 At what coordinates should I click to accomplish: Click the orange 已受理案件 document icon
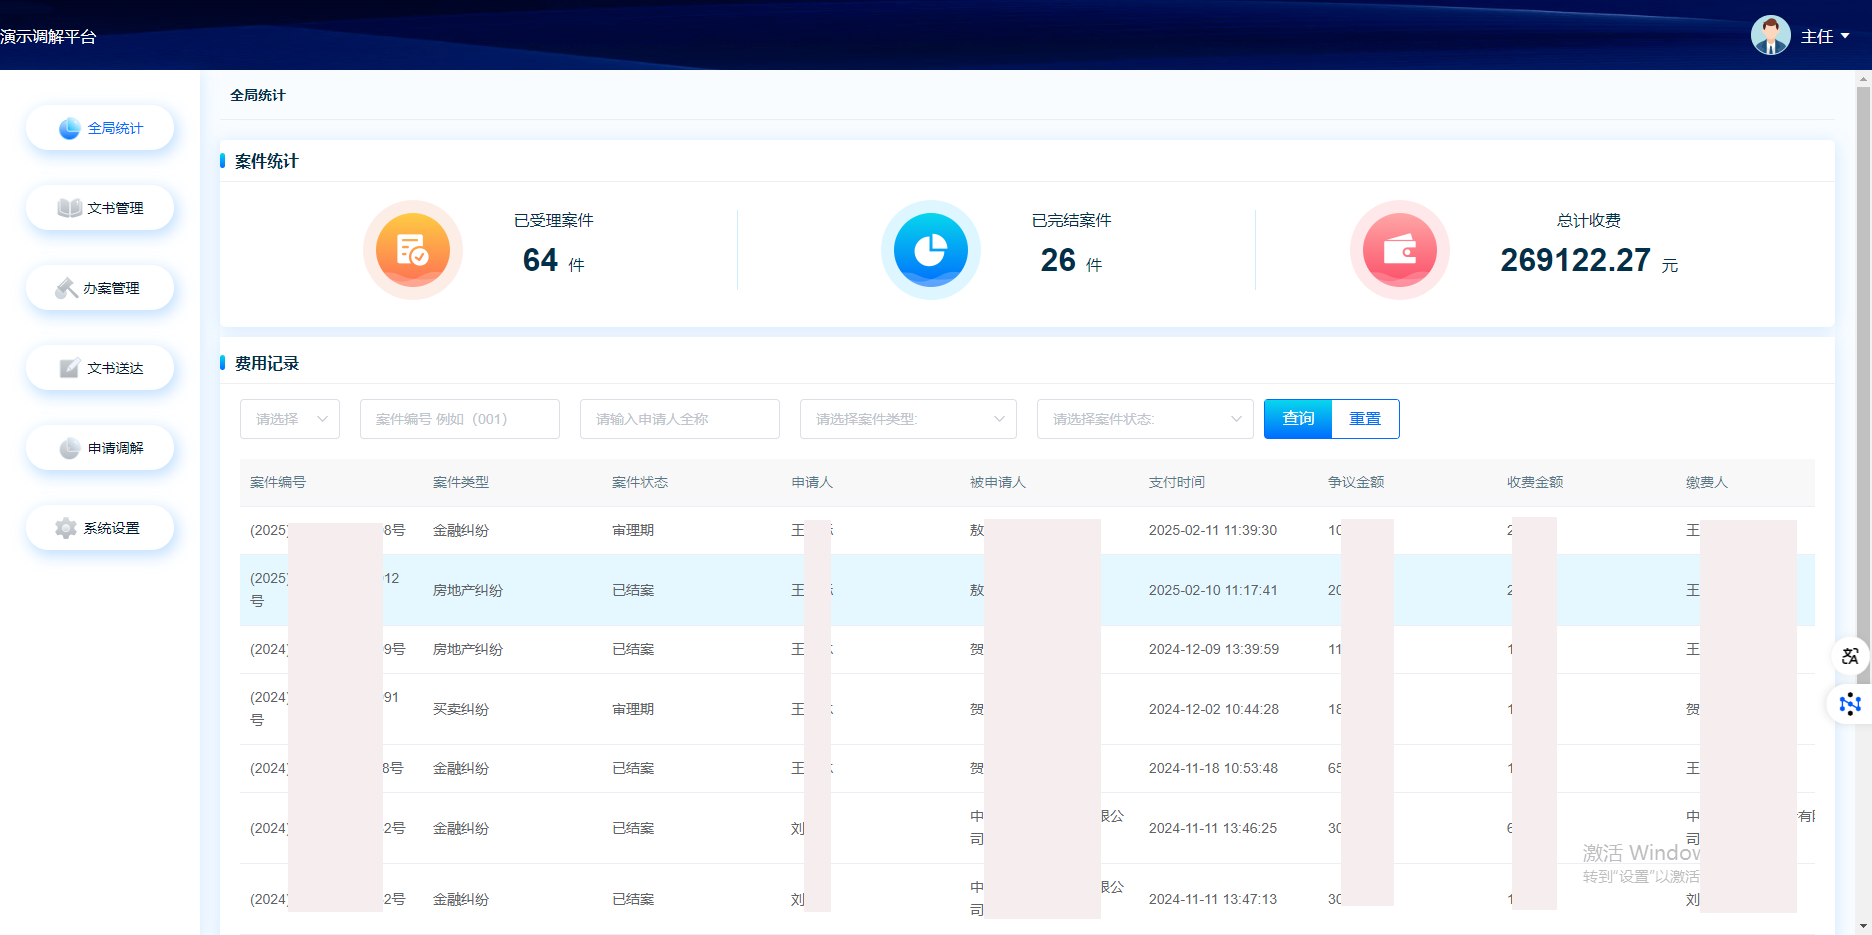tap(412, 250)
